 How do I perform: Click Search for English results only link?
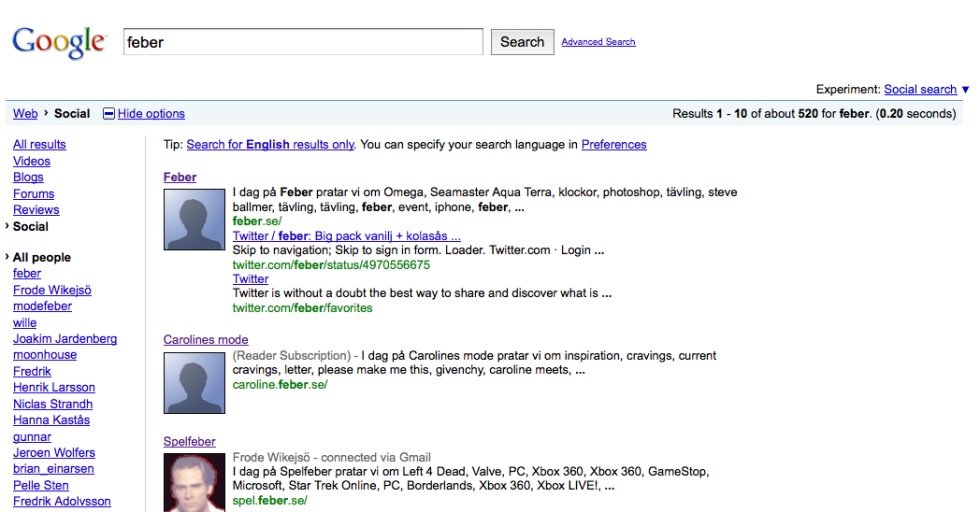pos(270,145)
